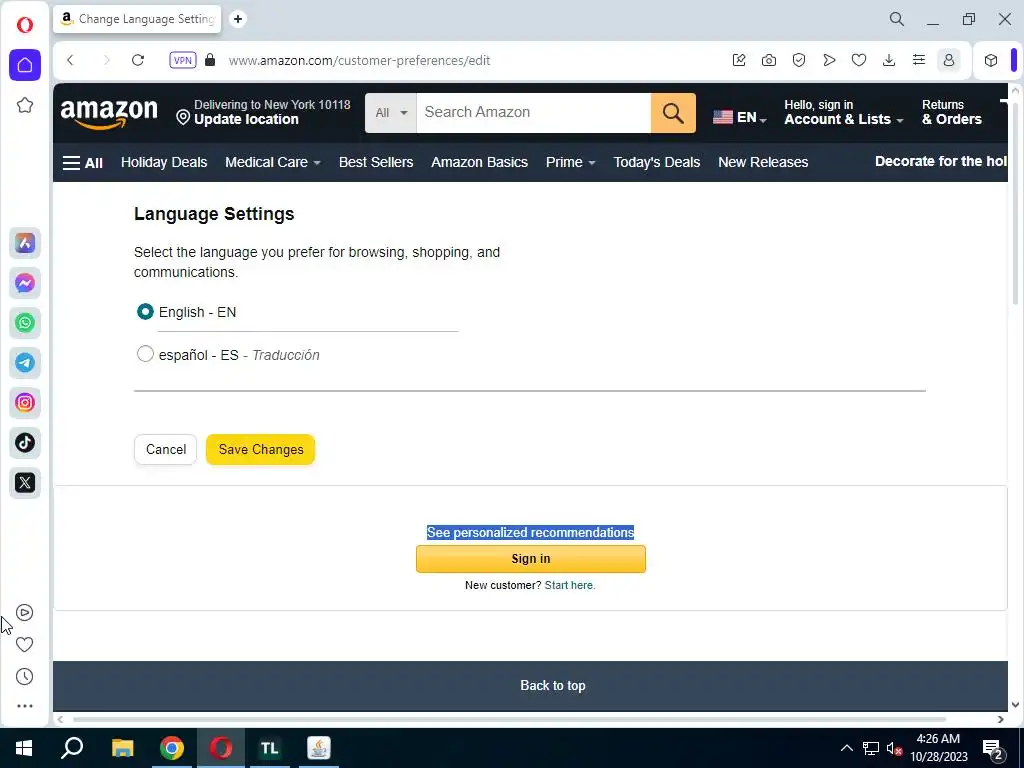
Task: Open Windows Start menu
Action: point(24,748)
